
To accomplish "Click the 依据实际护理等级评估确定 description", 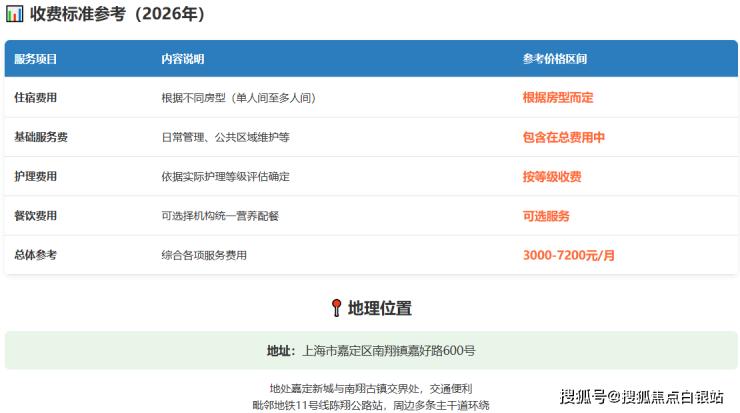I will coord(225,177).
